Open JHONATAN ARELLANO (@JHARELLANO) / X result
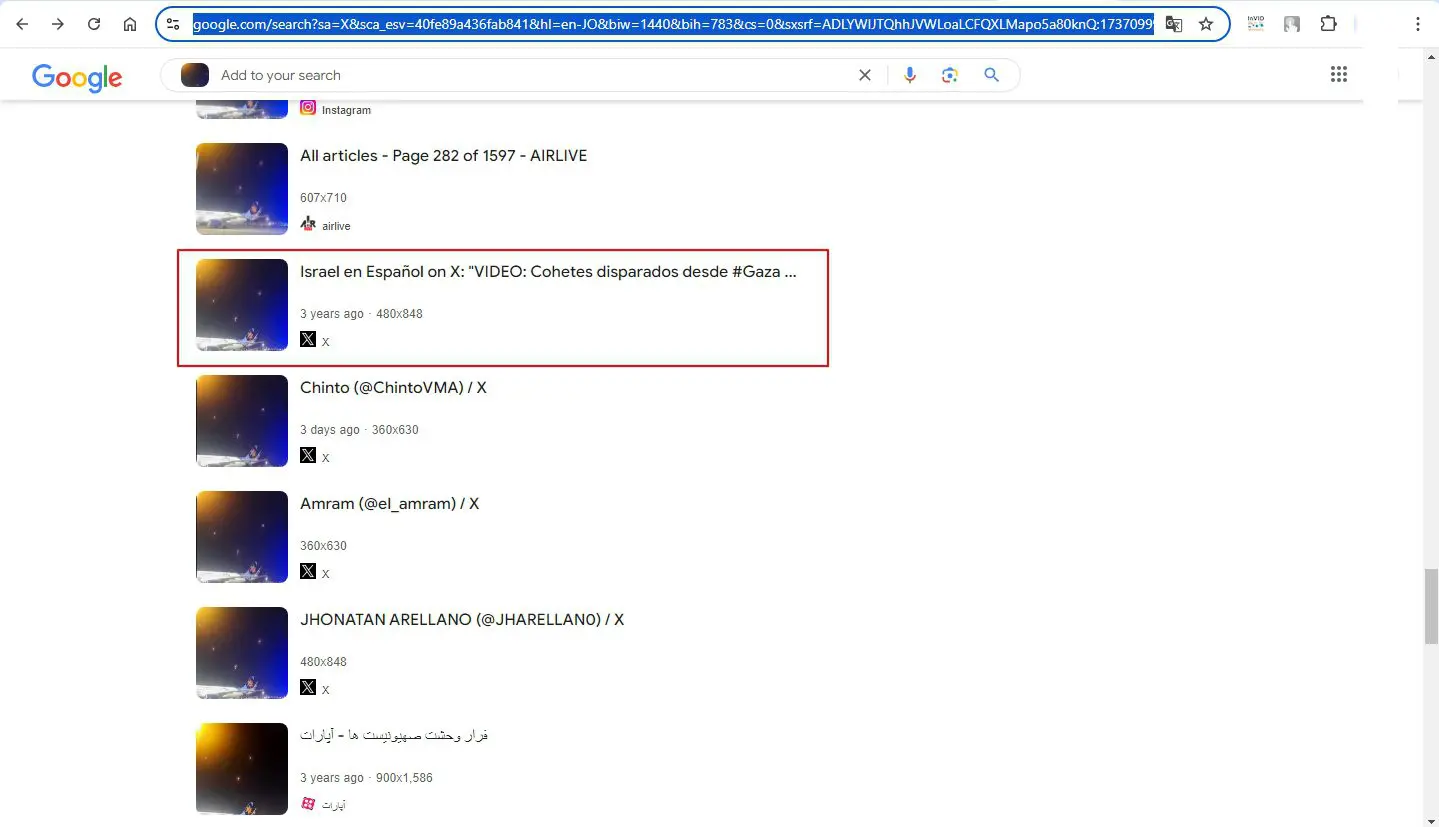Screen dimensions: 1439x827 [462, 620]
